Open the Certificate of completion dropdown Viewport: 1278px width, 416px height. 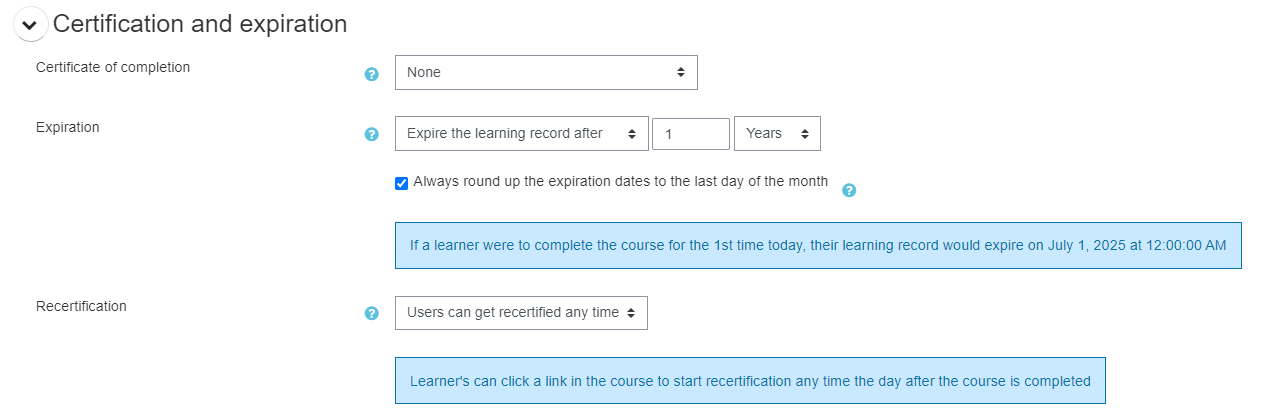click(546, 72)
